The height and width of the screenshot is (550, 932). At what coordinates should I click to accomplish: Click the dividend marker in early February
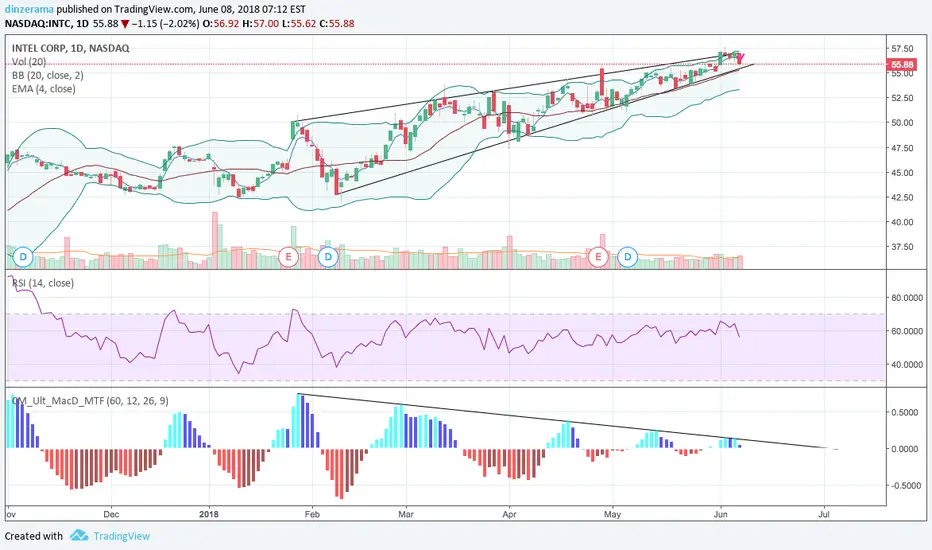pos(328,257)
